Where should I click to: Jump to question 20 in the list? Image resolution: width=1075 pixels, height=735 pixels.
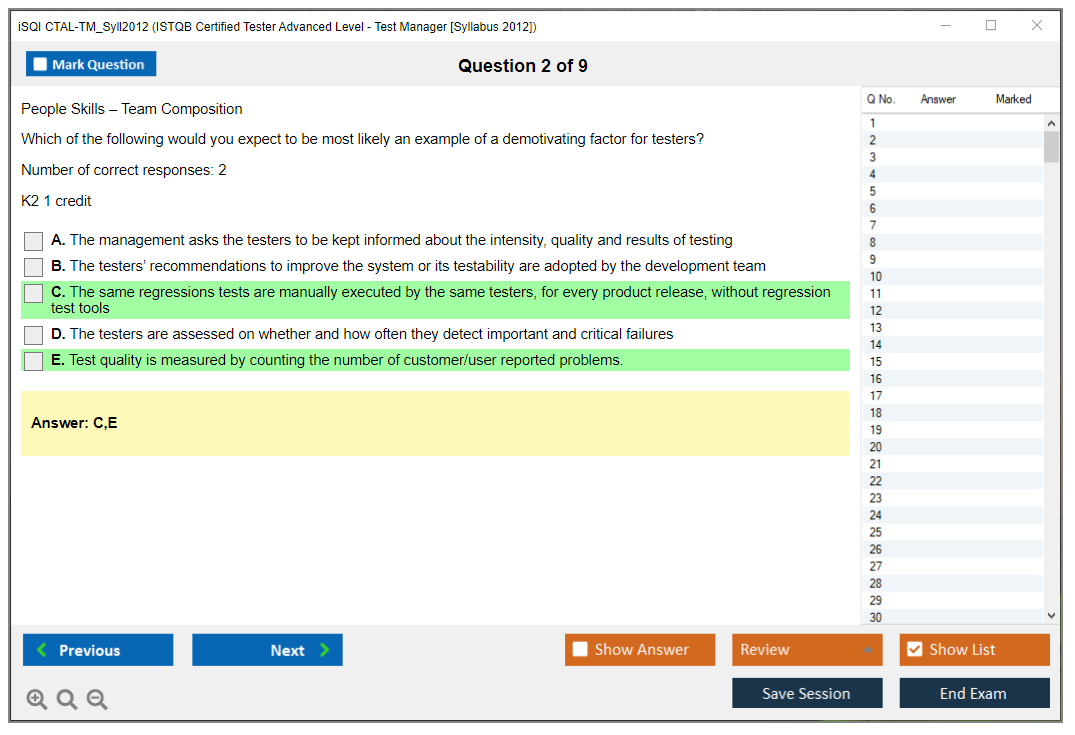[x=876, y=447]
